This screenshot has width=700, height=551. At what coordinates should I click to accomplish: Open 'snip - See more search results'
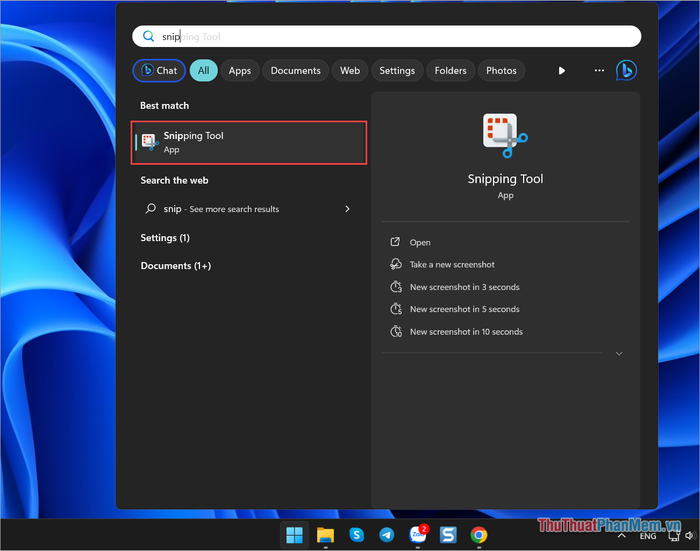[x=248, y=209]
